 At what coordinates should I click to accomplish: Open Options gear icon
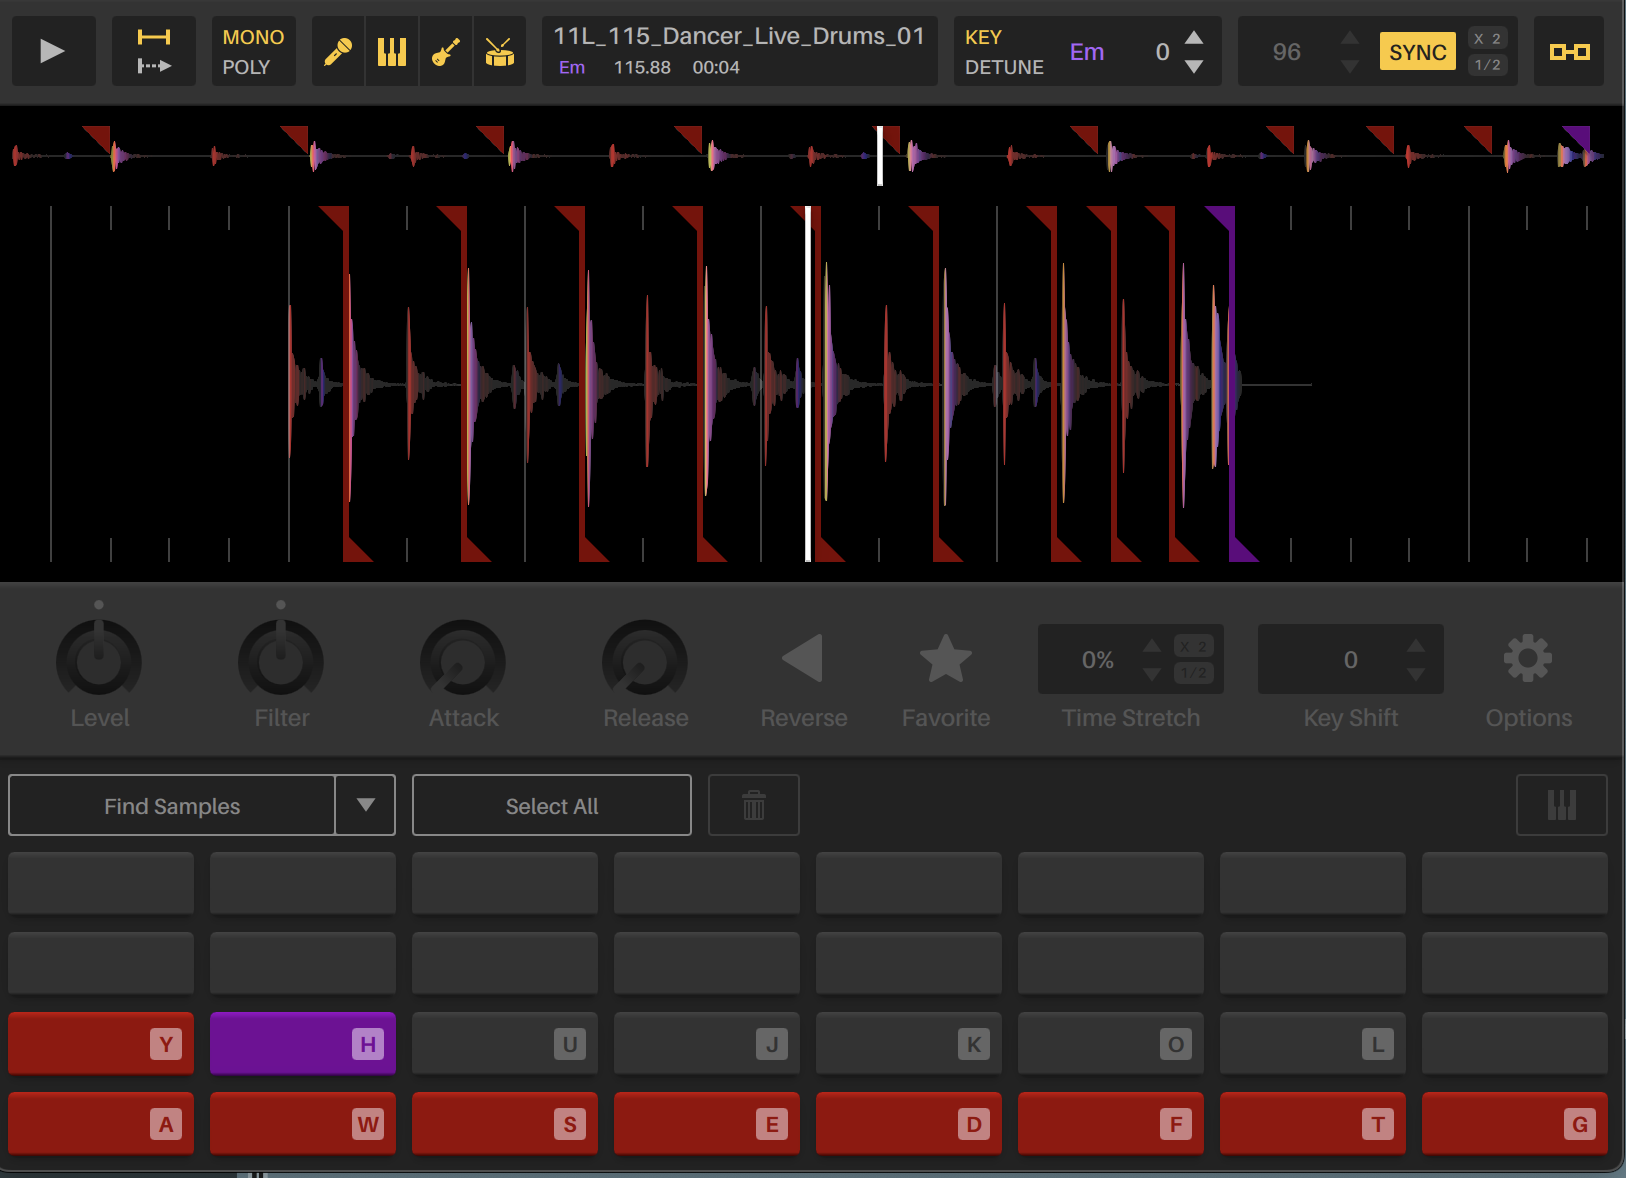pyautogui.click(x=1528, y=658)
